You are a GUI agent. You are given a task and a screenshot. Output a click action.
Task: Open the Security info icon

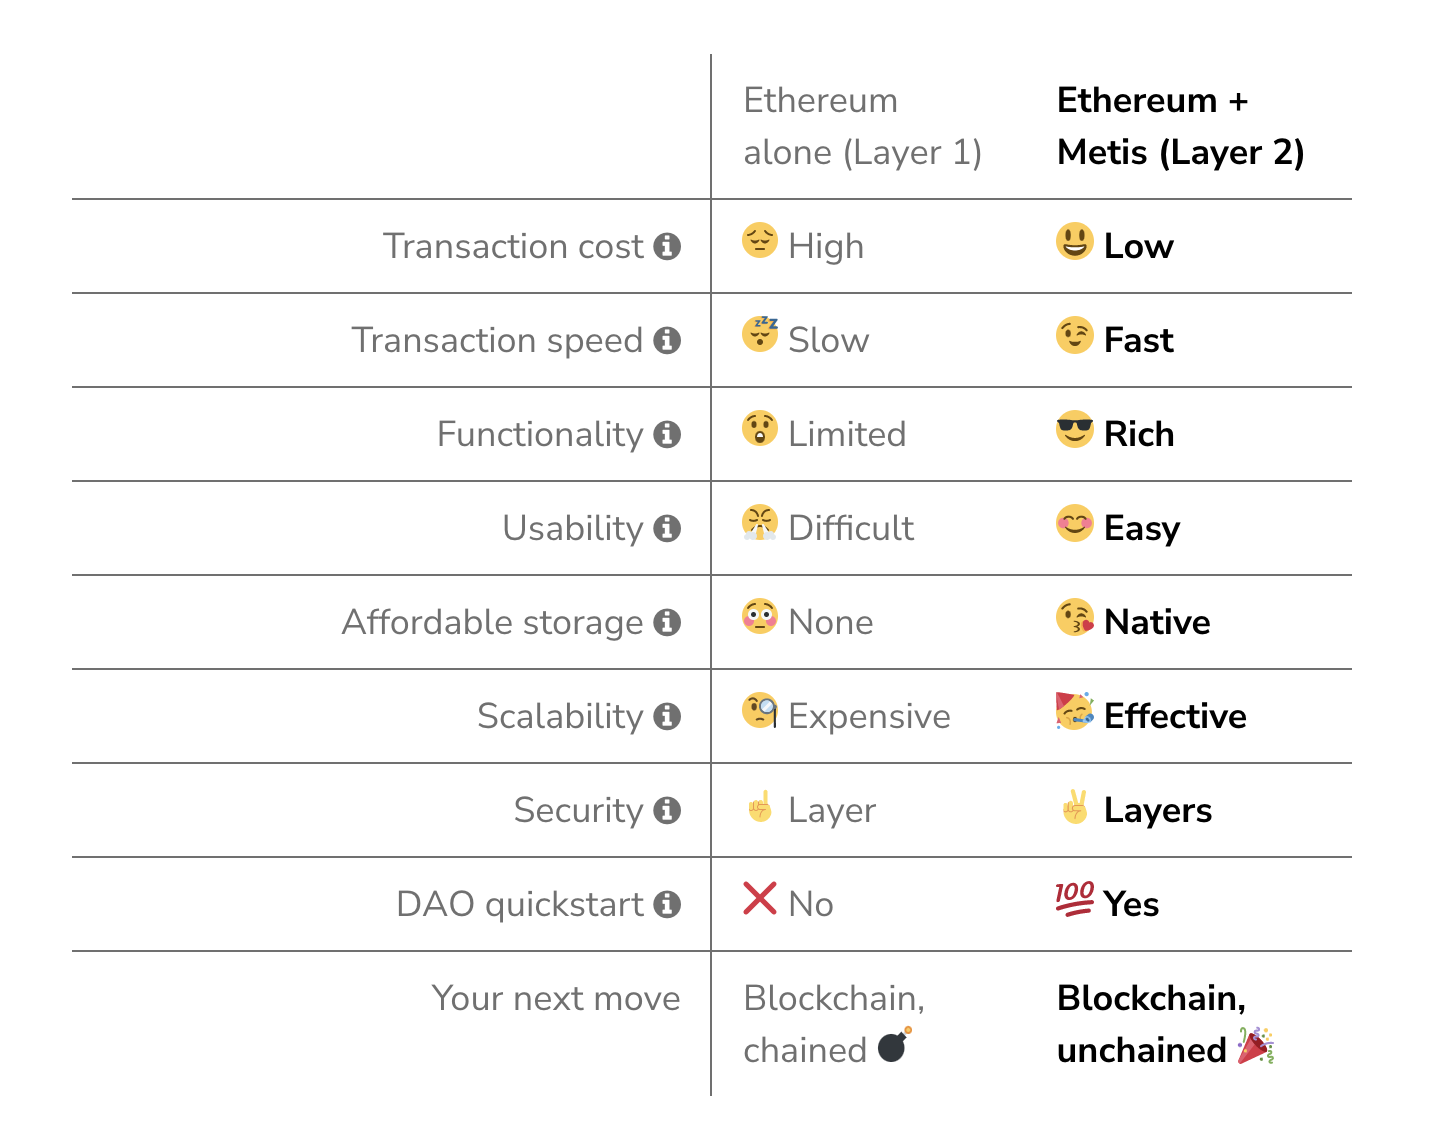tap(667, 810)
